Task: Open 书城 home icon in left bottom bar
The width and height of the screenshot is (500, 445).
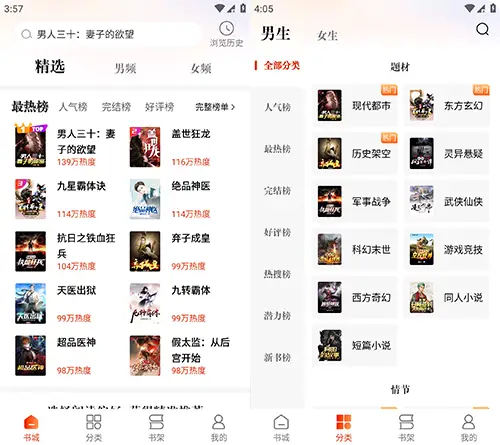Action: [31, 422]
